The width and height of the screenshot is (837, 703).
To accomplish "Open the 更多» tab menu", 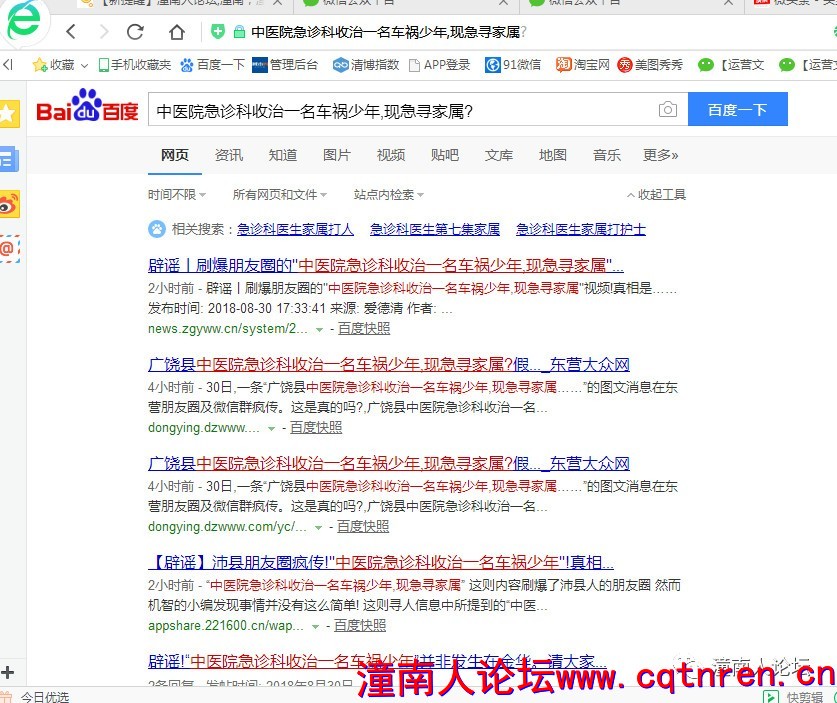I will [660, 155].
